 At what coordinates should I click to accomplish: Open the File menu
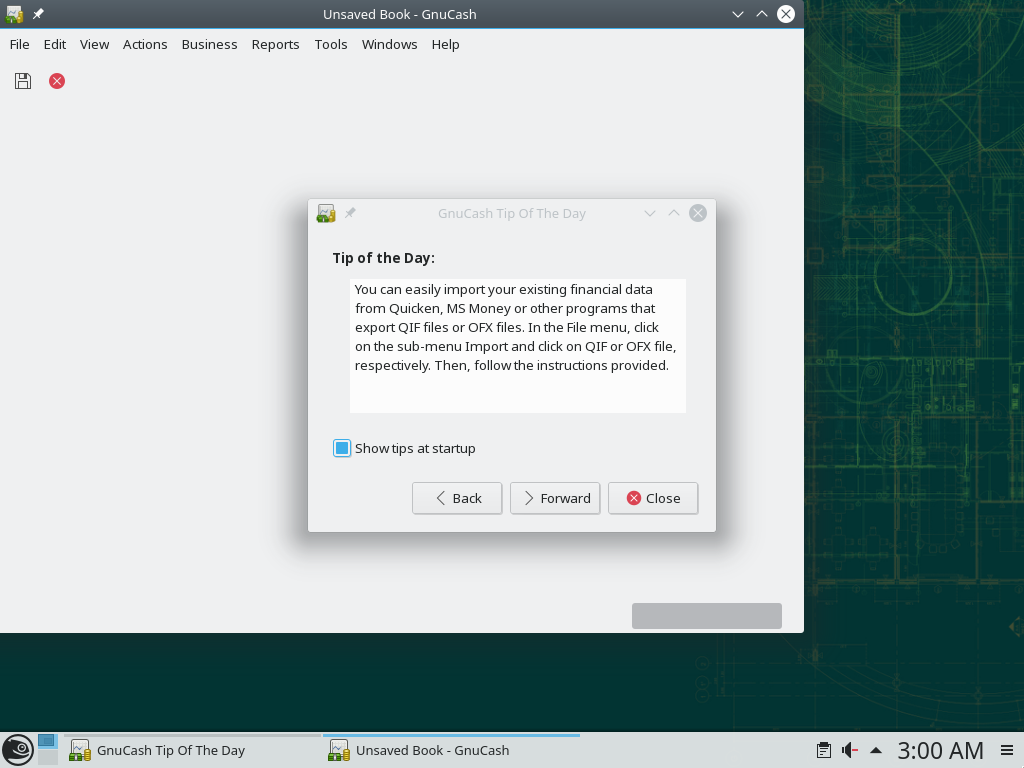tap(19, 44)
